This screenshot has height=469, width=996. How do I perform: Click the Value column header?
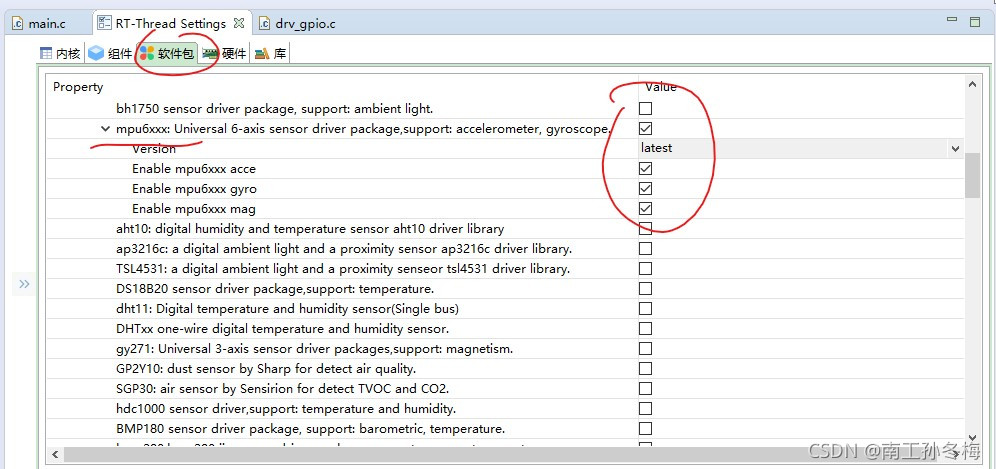coord(661,87)
